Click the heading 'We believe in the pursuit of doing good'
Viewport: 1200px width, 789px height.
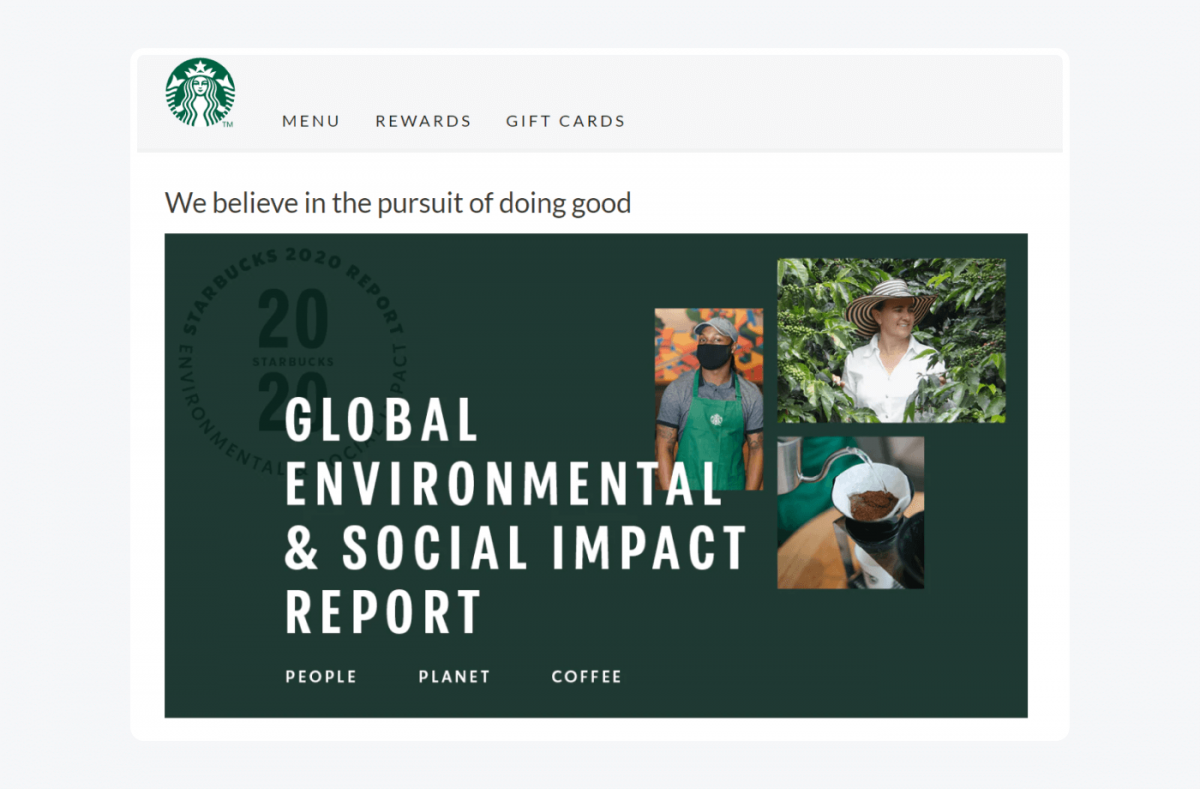pyautogui.click(x=398, y=203)
